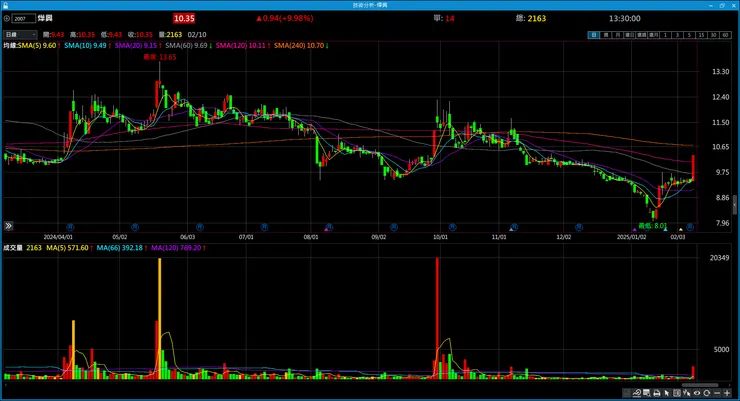Screen dimensions: 740x401
Task: Switch to the 60-minute period tab
Action: click(725, 35)
